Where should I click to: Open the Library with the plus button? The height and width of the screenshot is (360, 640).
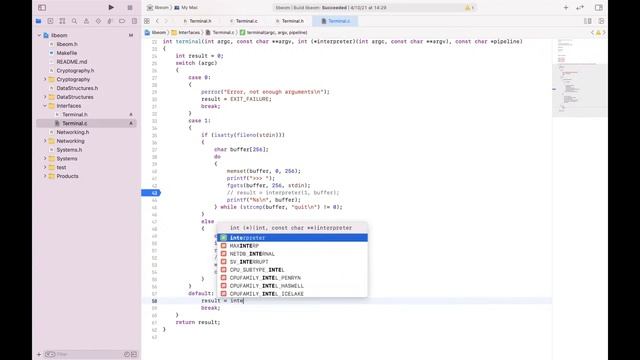click(x=566, y=7)
